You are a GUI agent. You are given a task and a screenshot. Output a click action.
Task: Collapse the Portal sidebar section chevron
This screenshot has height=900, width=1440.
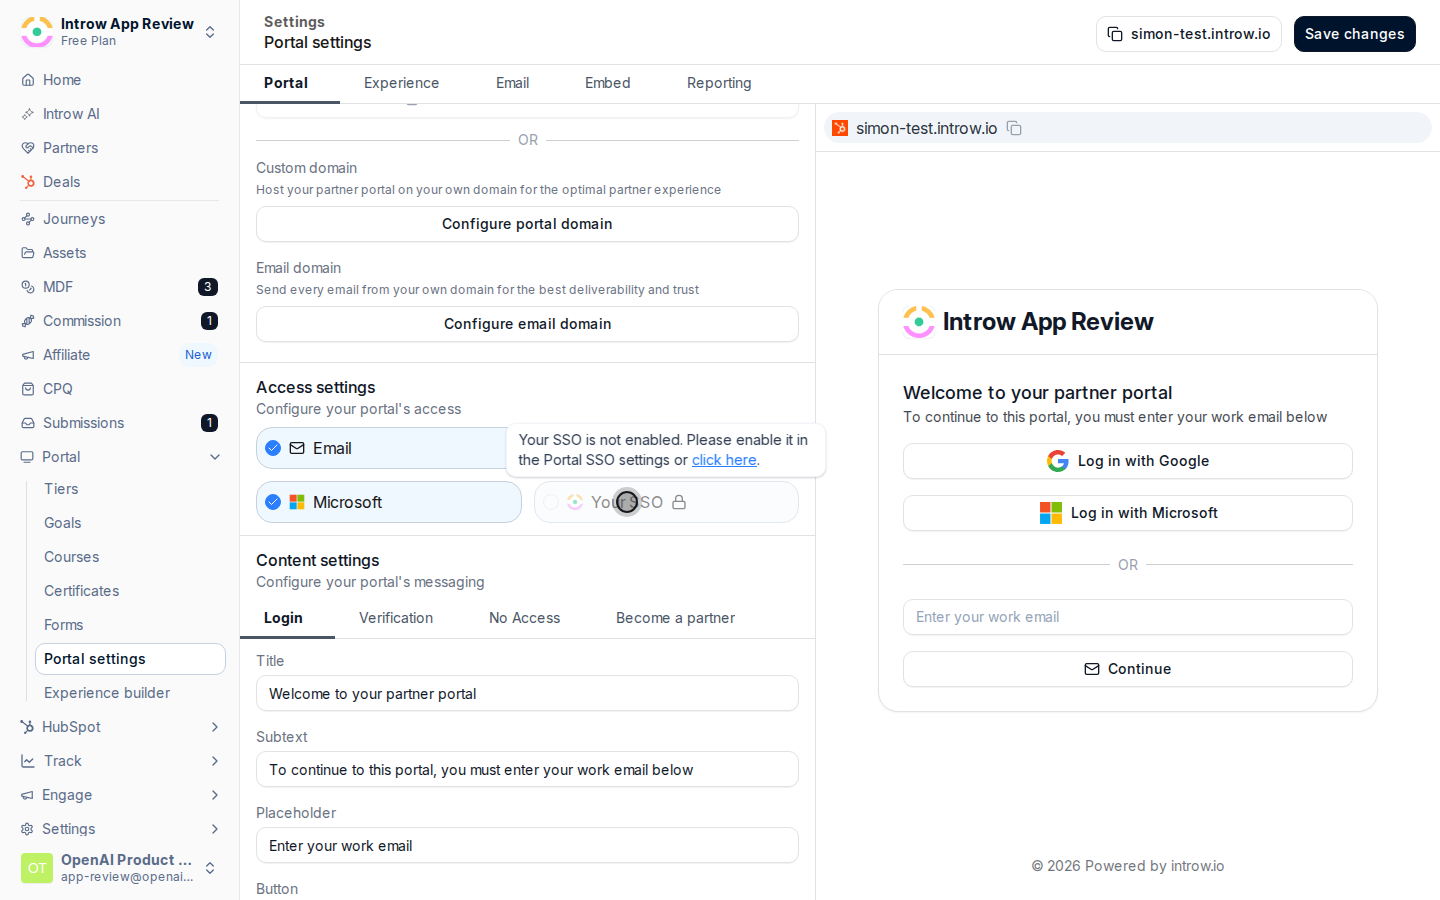[215, 457]
